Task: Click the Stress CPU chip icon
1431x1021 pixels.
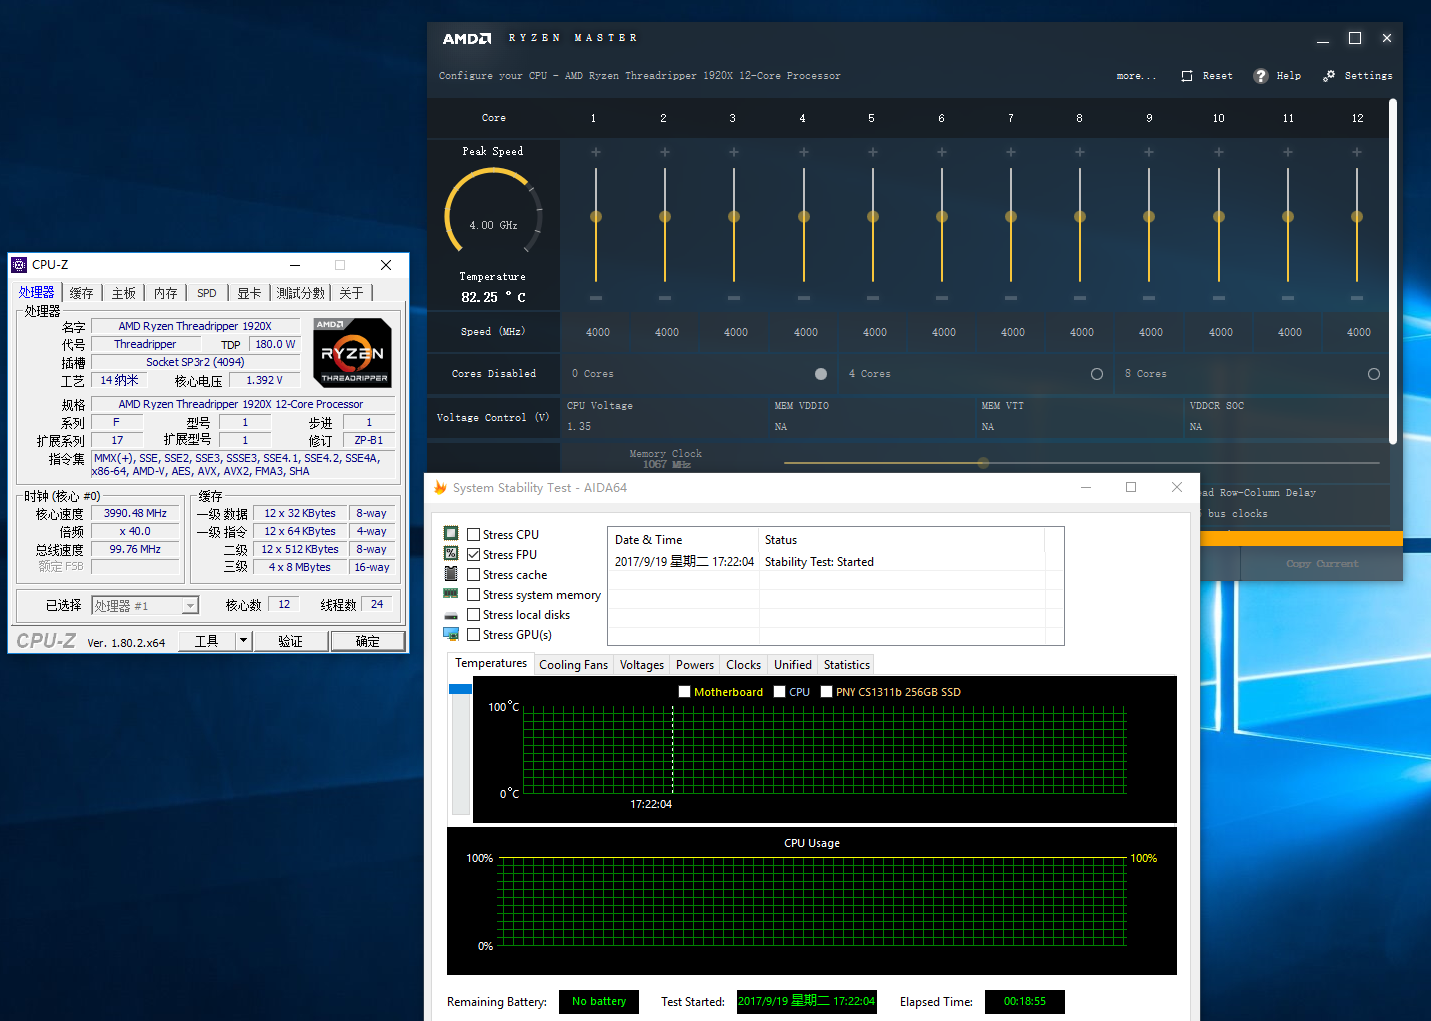Action: click(451, 534)
